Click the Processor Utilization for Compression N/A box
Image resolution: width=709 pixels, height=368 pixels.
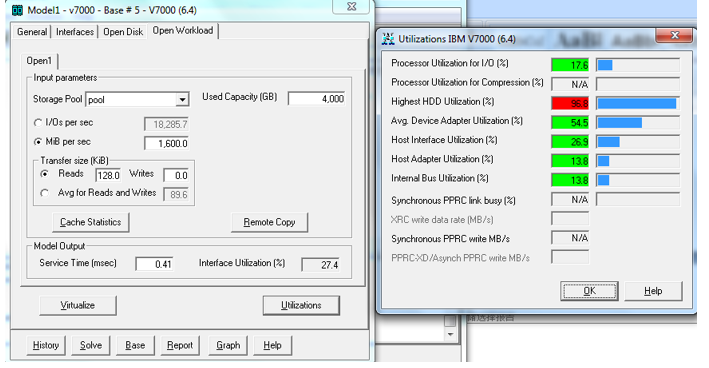[570, 84]
